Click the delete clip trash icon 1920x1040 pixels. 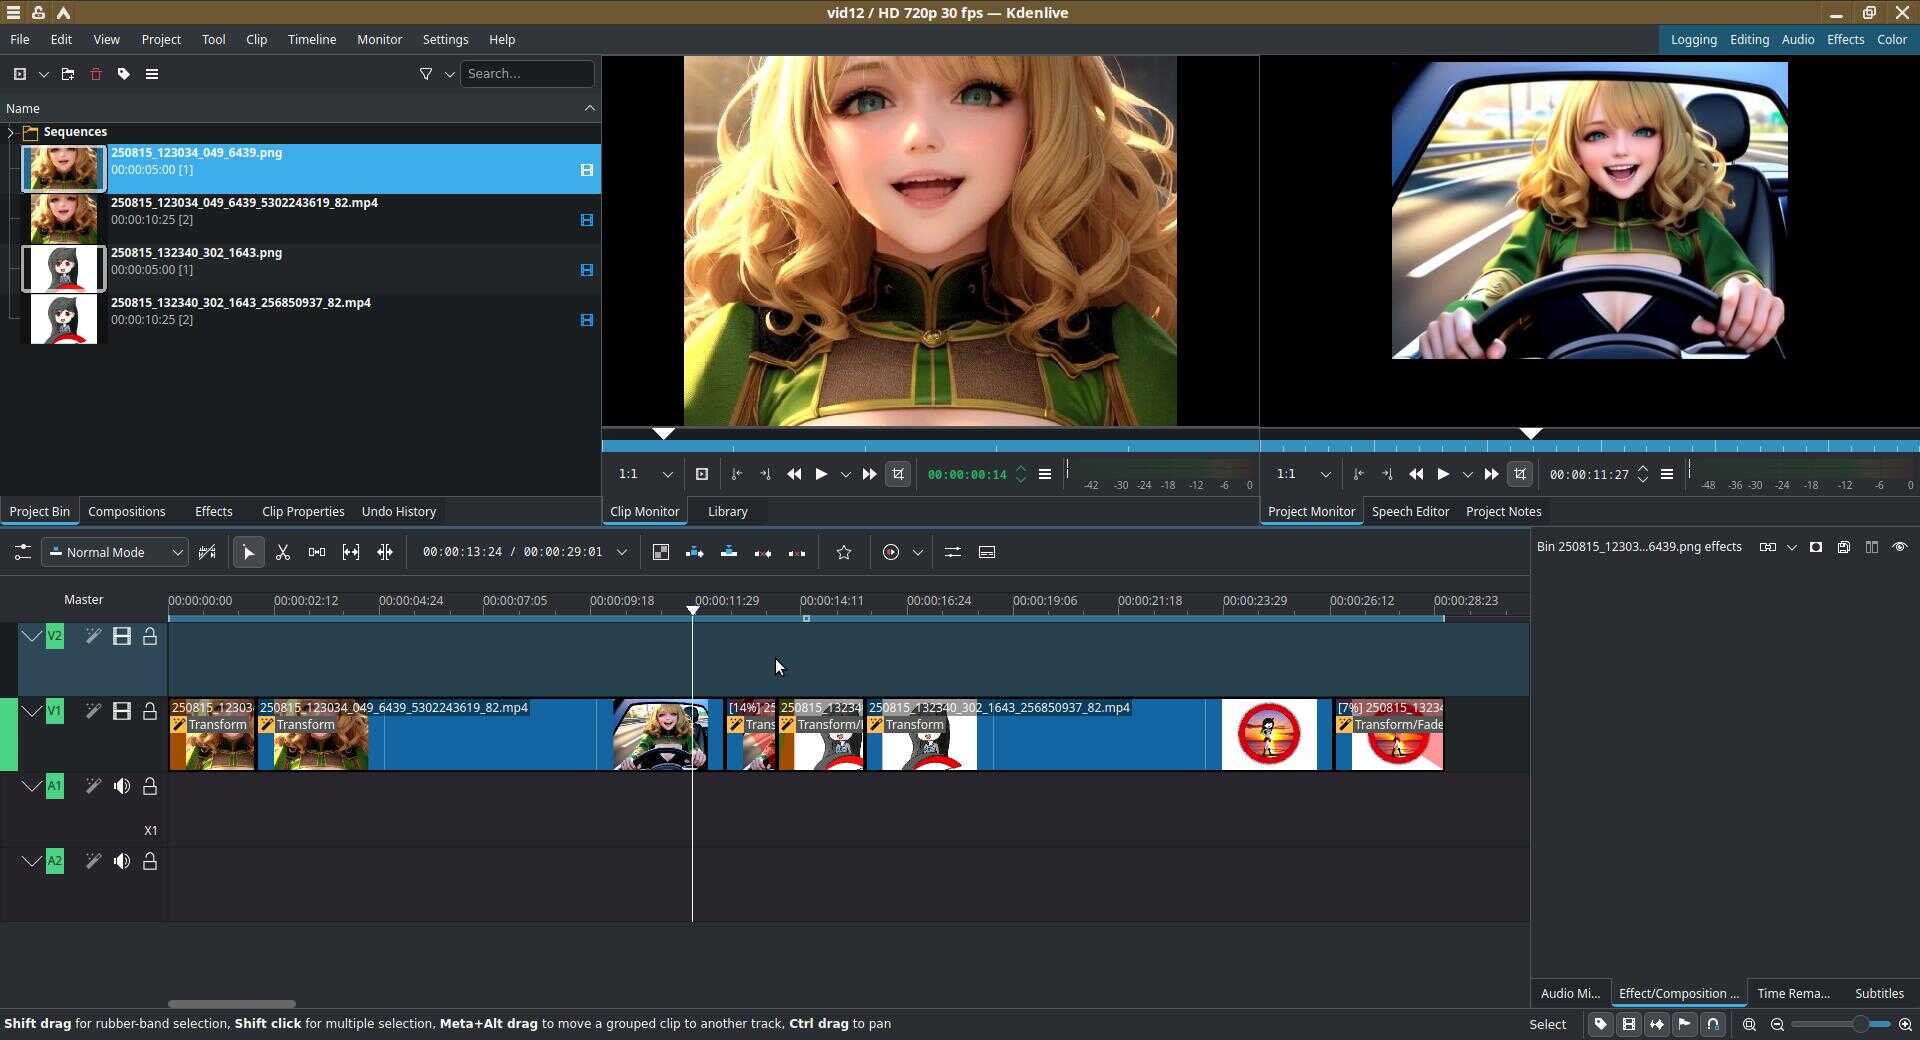point(96,74)
